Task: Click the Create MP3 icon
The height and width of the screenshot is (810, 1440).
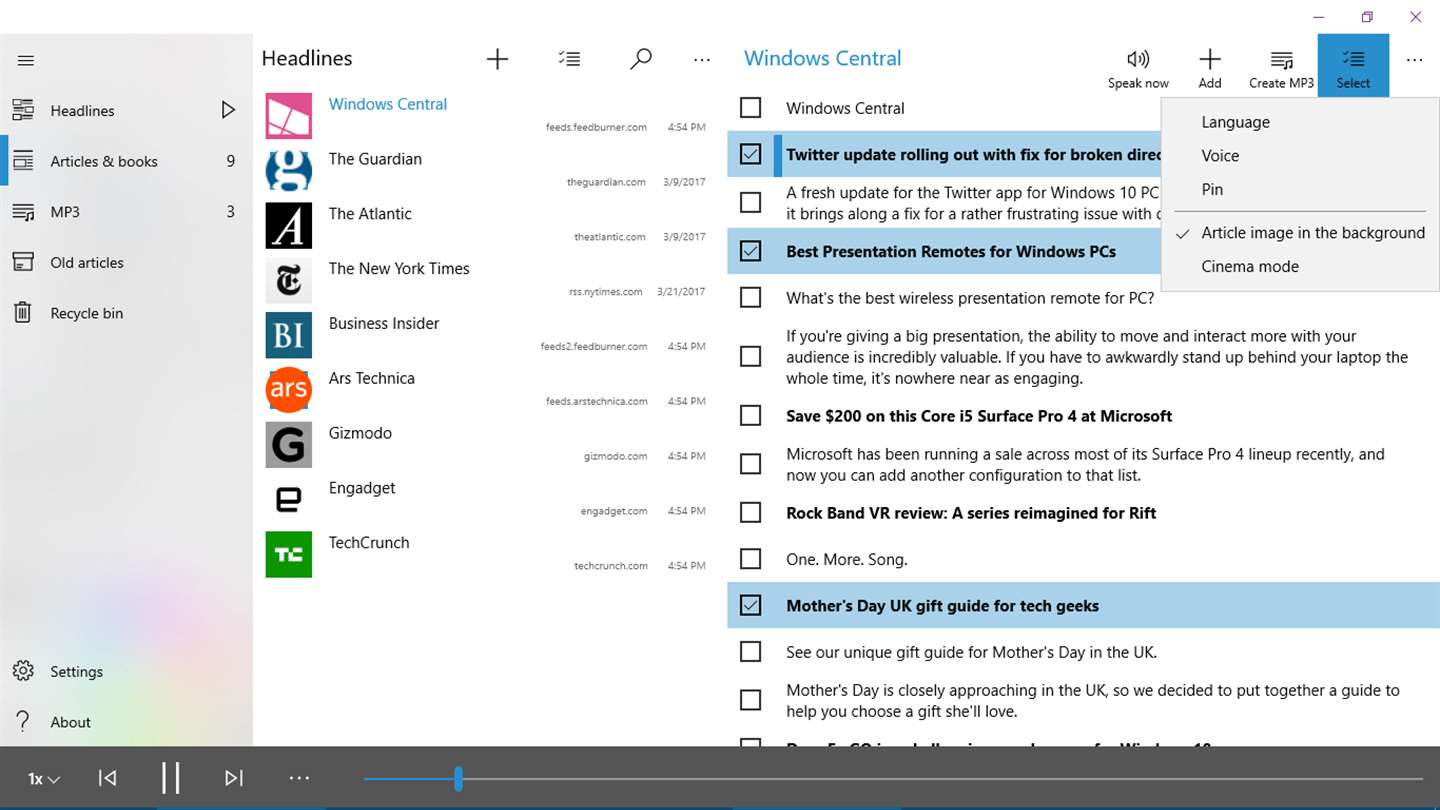Action: [1281, 60]
